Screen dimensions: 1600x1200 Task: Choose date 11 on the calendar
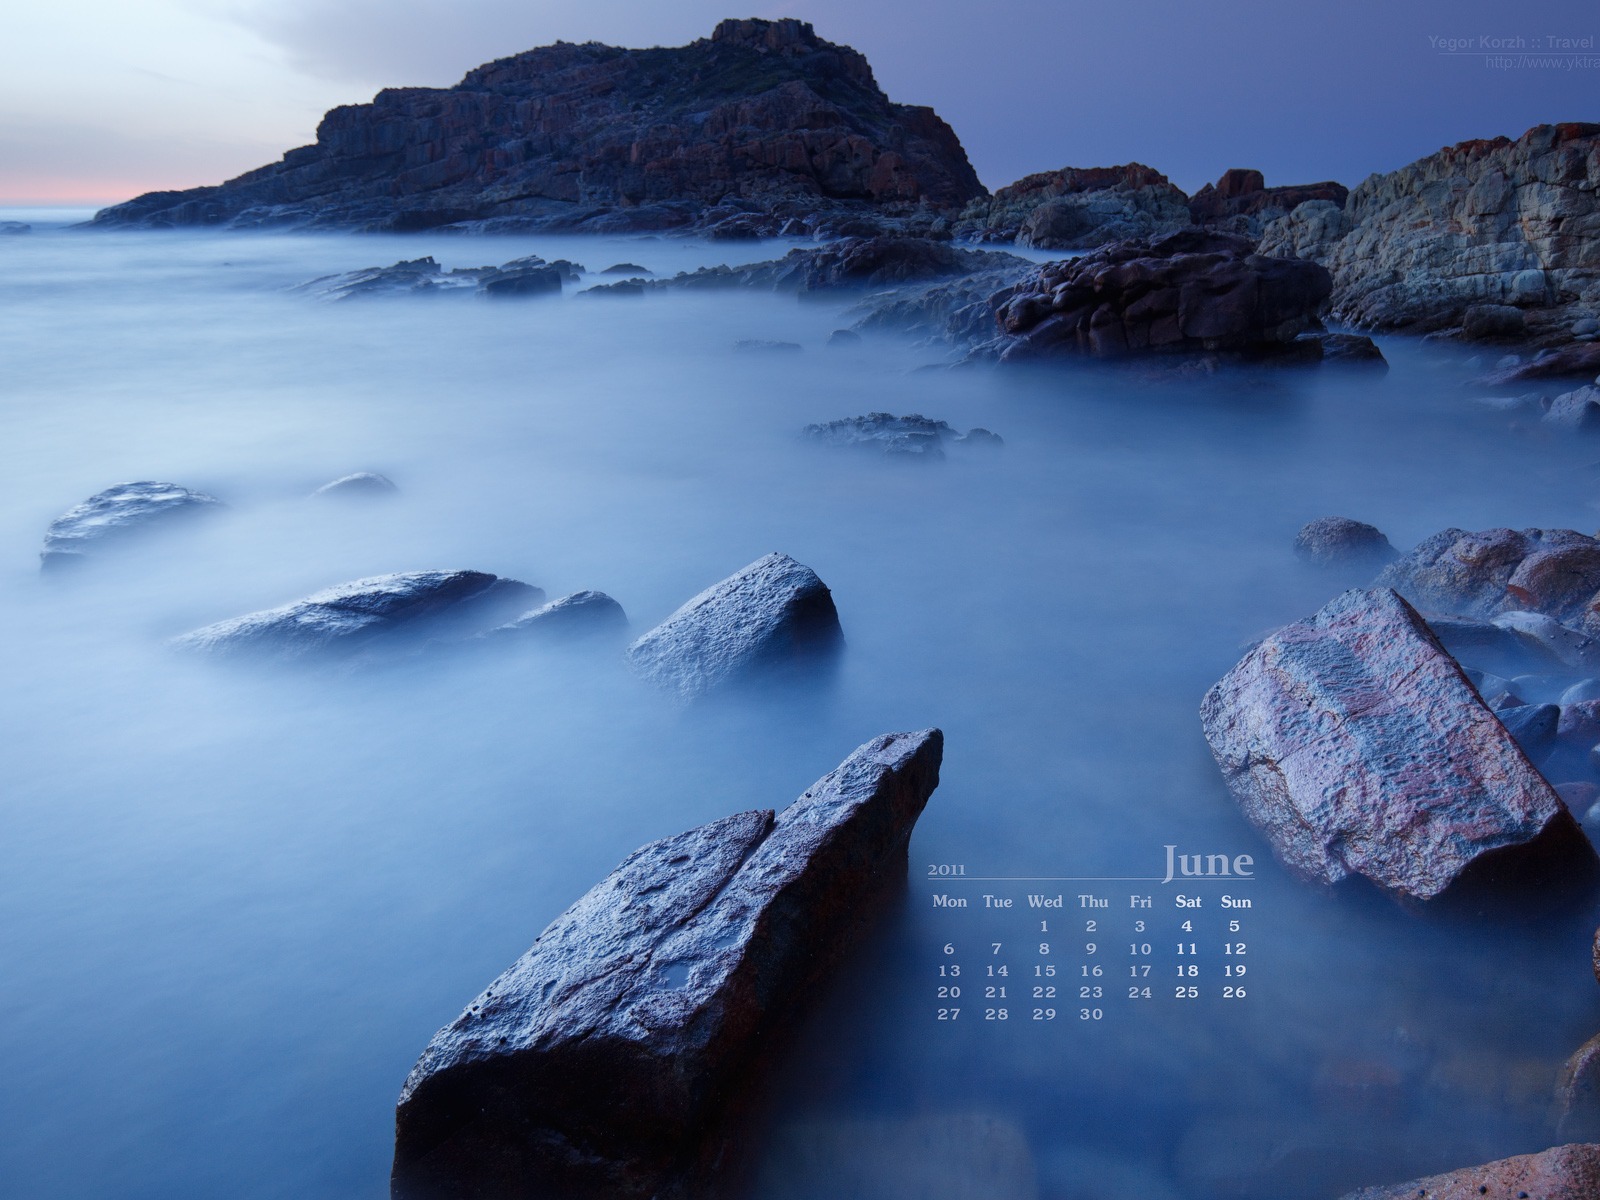tap(1187, 949)
